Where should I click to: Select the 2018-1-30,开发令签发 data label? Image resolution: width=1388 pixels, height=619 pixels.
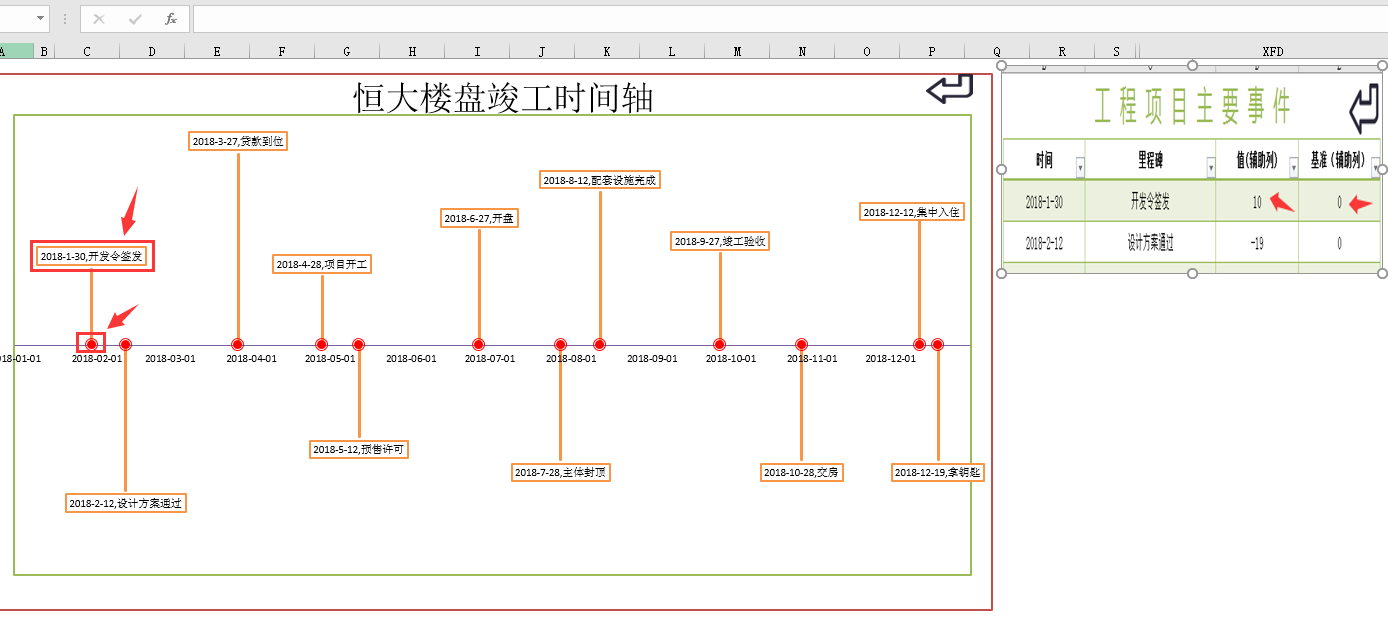click(92, 257)
